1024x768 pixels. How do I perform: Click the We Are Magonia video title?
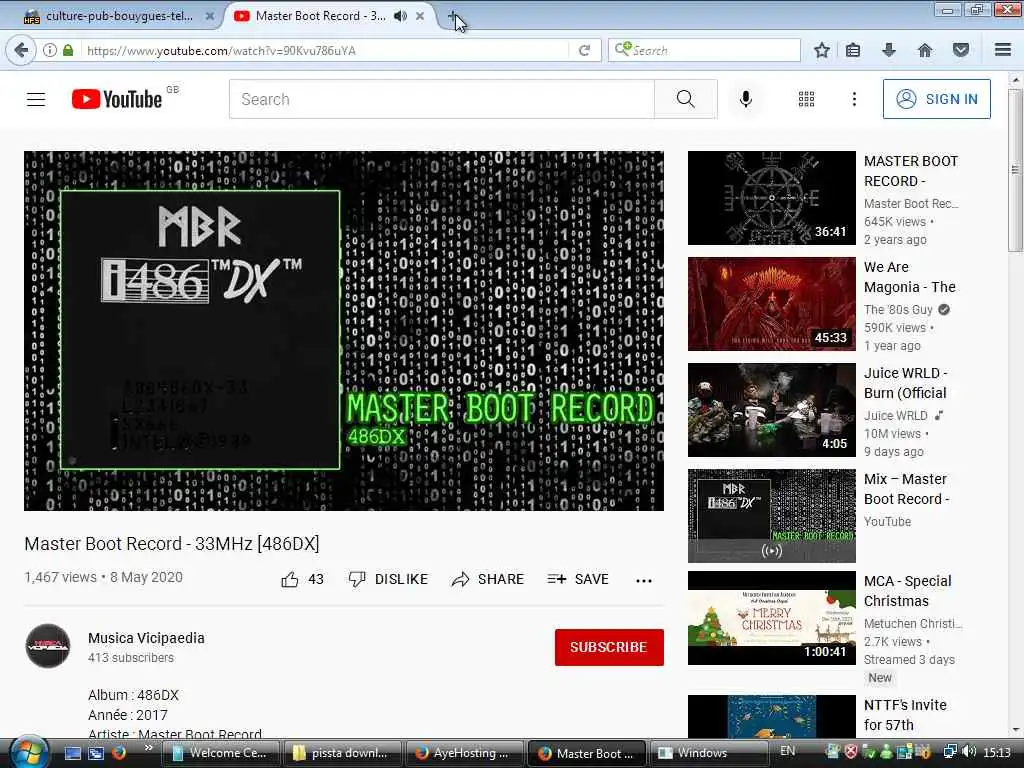click(x=910, y=277)
